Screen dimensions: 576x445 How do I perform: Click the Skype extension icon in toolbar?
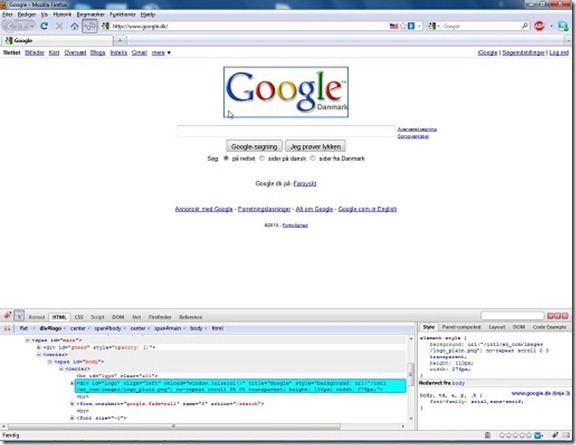tap(563, 26)
